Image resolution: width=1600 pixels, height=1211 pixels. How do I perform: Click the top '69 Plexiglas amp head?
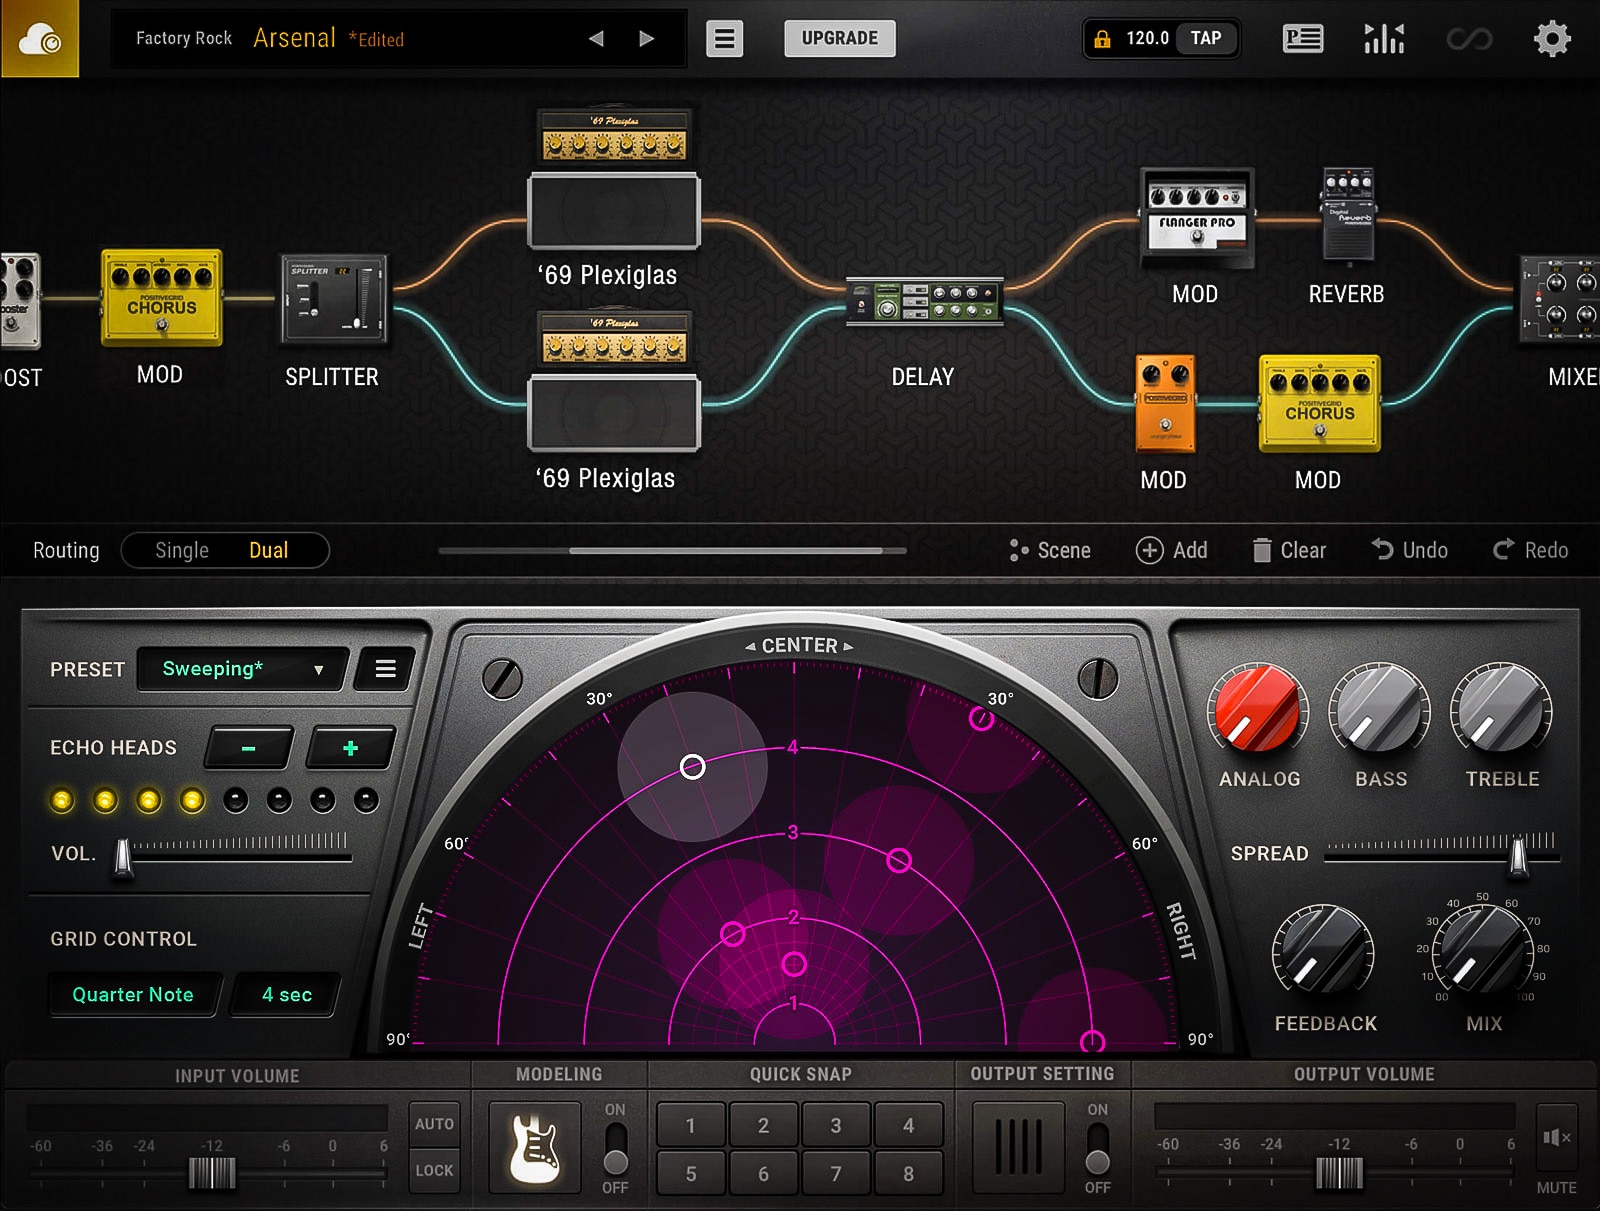[x=613, y=135]
